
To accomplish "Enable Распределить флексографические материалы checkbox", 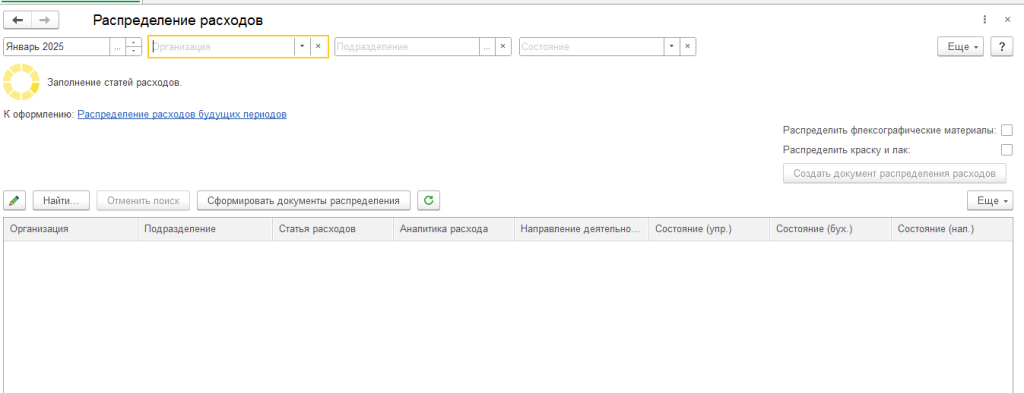I will [1006, 130].
